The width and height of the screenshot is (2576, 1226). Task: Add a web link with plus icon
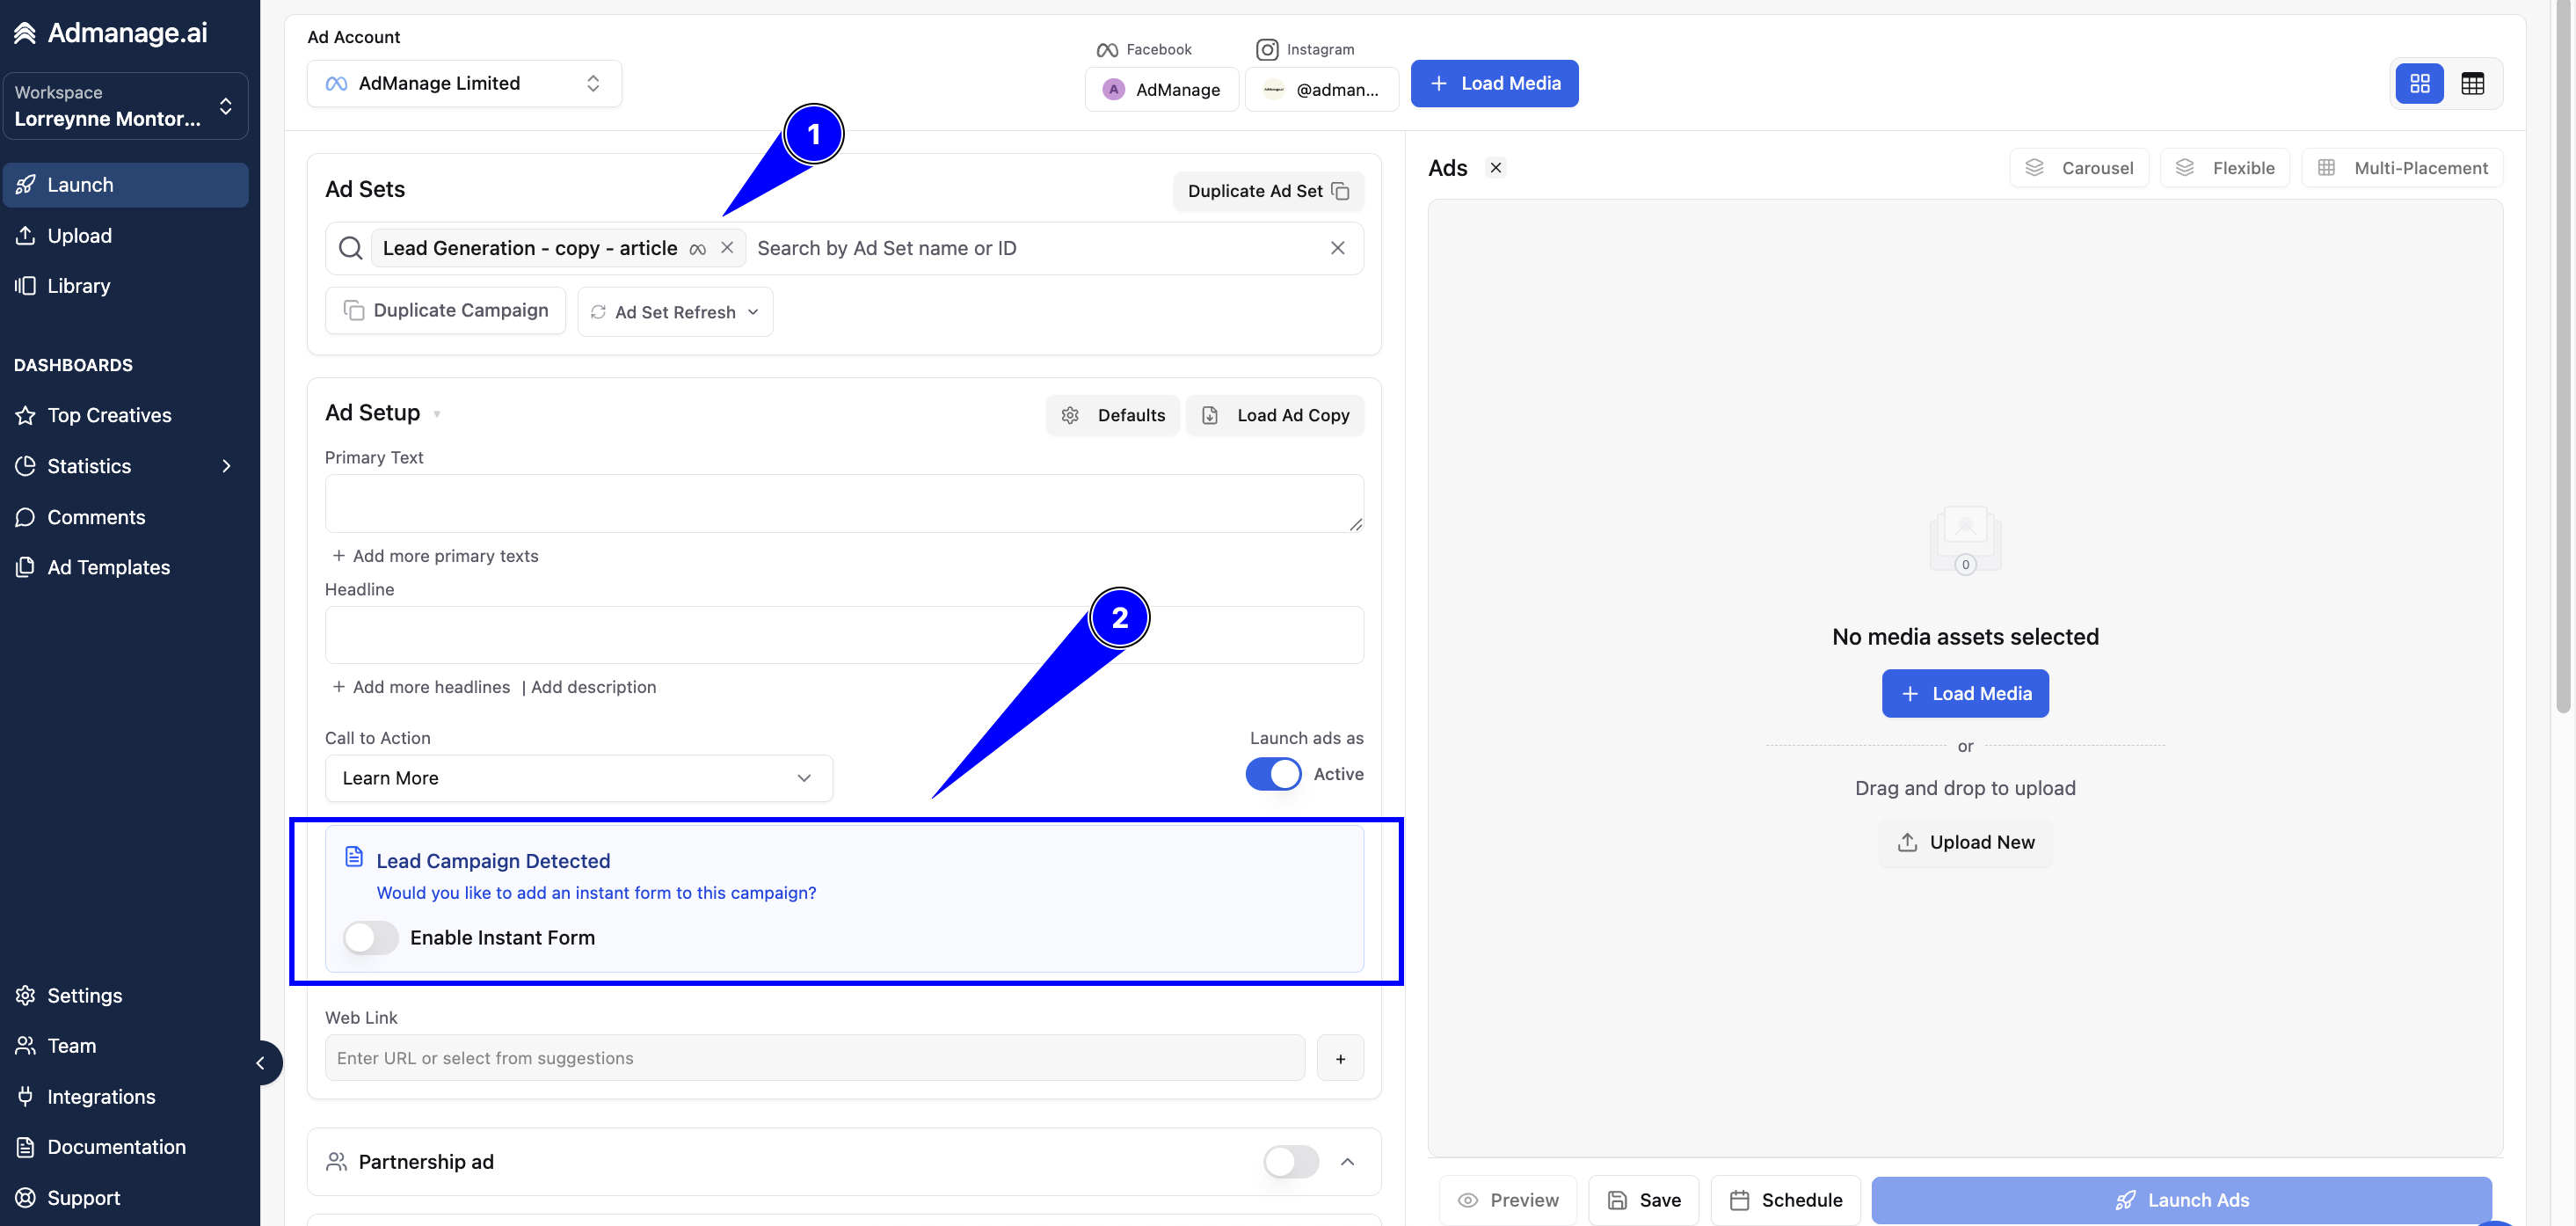coord(1340,1058)
